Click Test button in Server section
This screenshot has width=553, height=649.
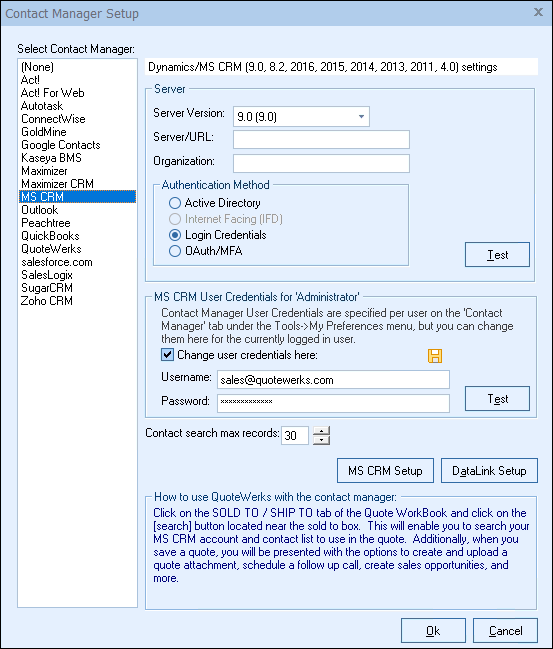click(x=497, y=255)
